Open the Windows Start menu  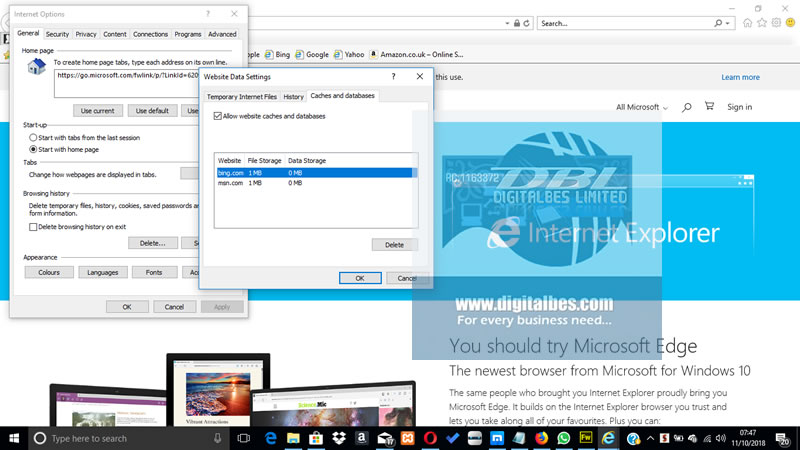(14, 438)
